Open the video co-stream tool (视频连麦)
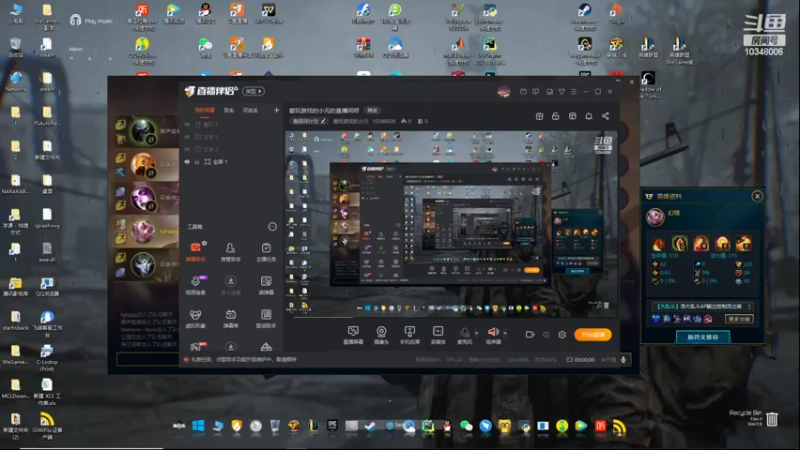Viewport: 800px width, 450px height. (x=195, y=285)
